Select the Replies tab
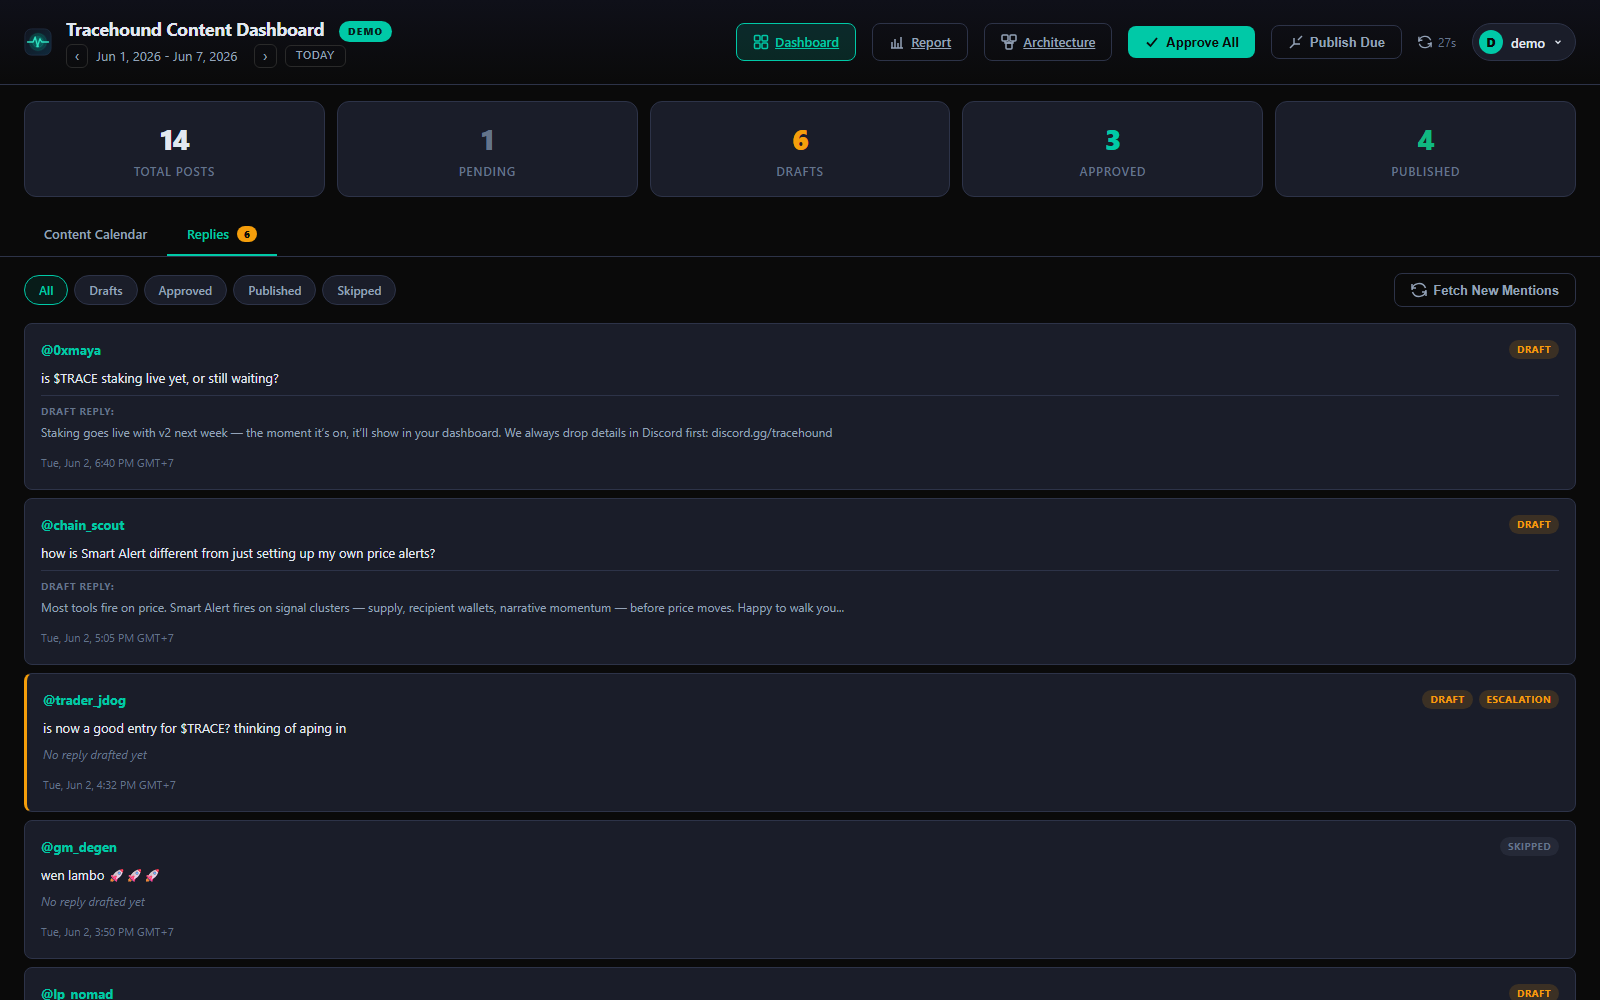The image size is (1600, 1000). pos(222,235)
